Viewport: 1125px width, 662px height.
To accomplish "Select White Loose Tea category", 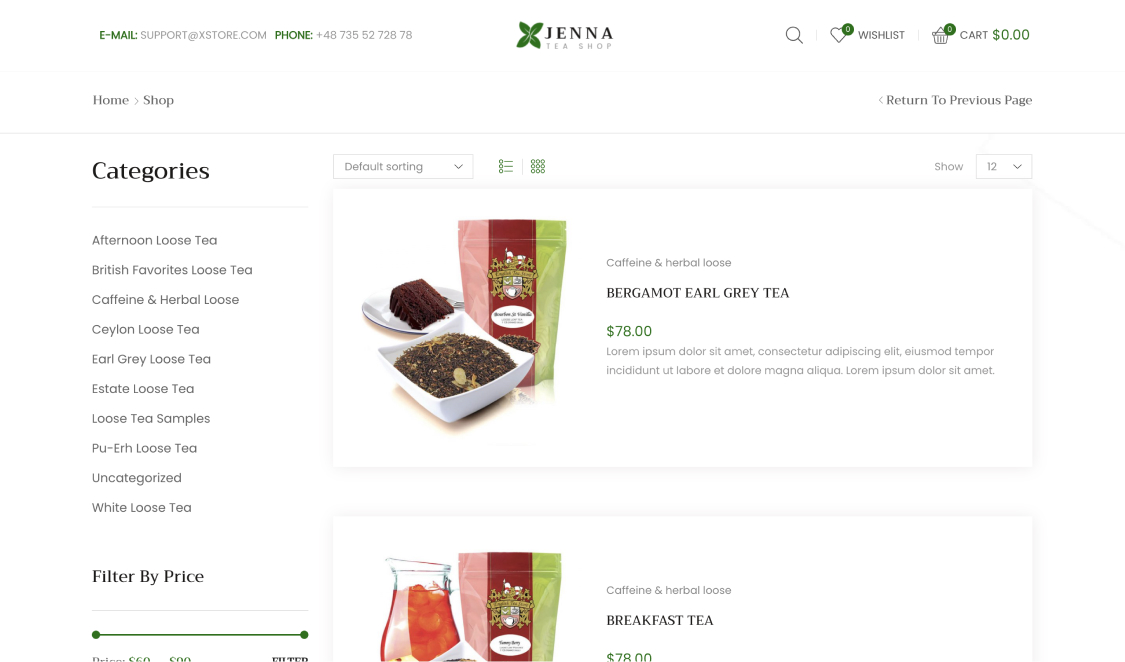I will coord(141,507).
